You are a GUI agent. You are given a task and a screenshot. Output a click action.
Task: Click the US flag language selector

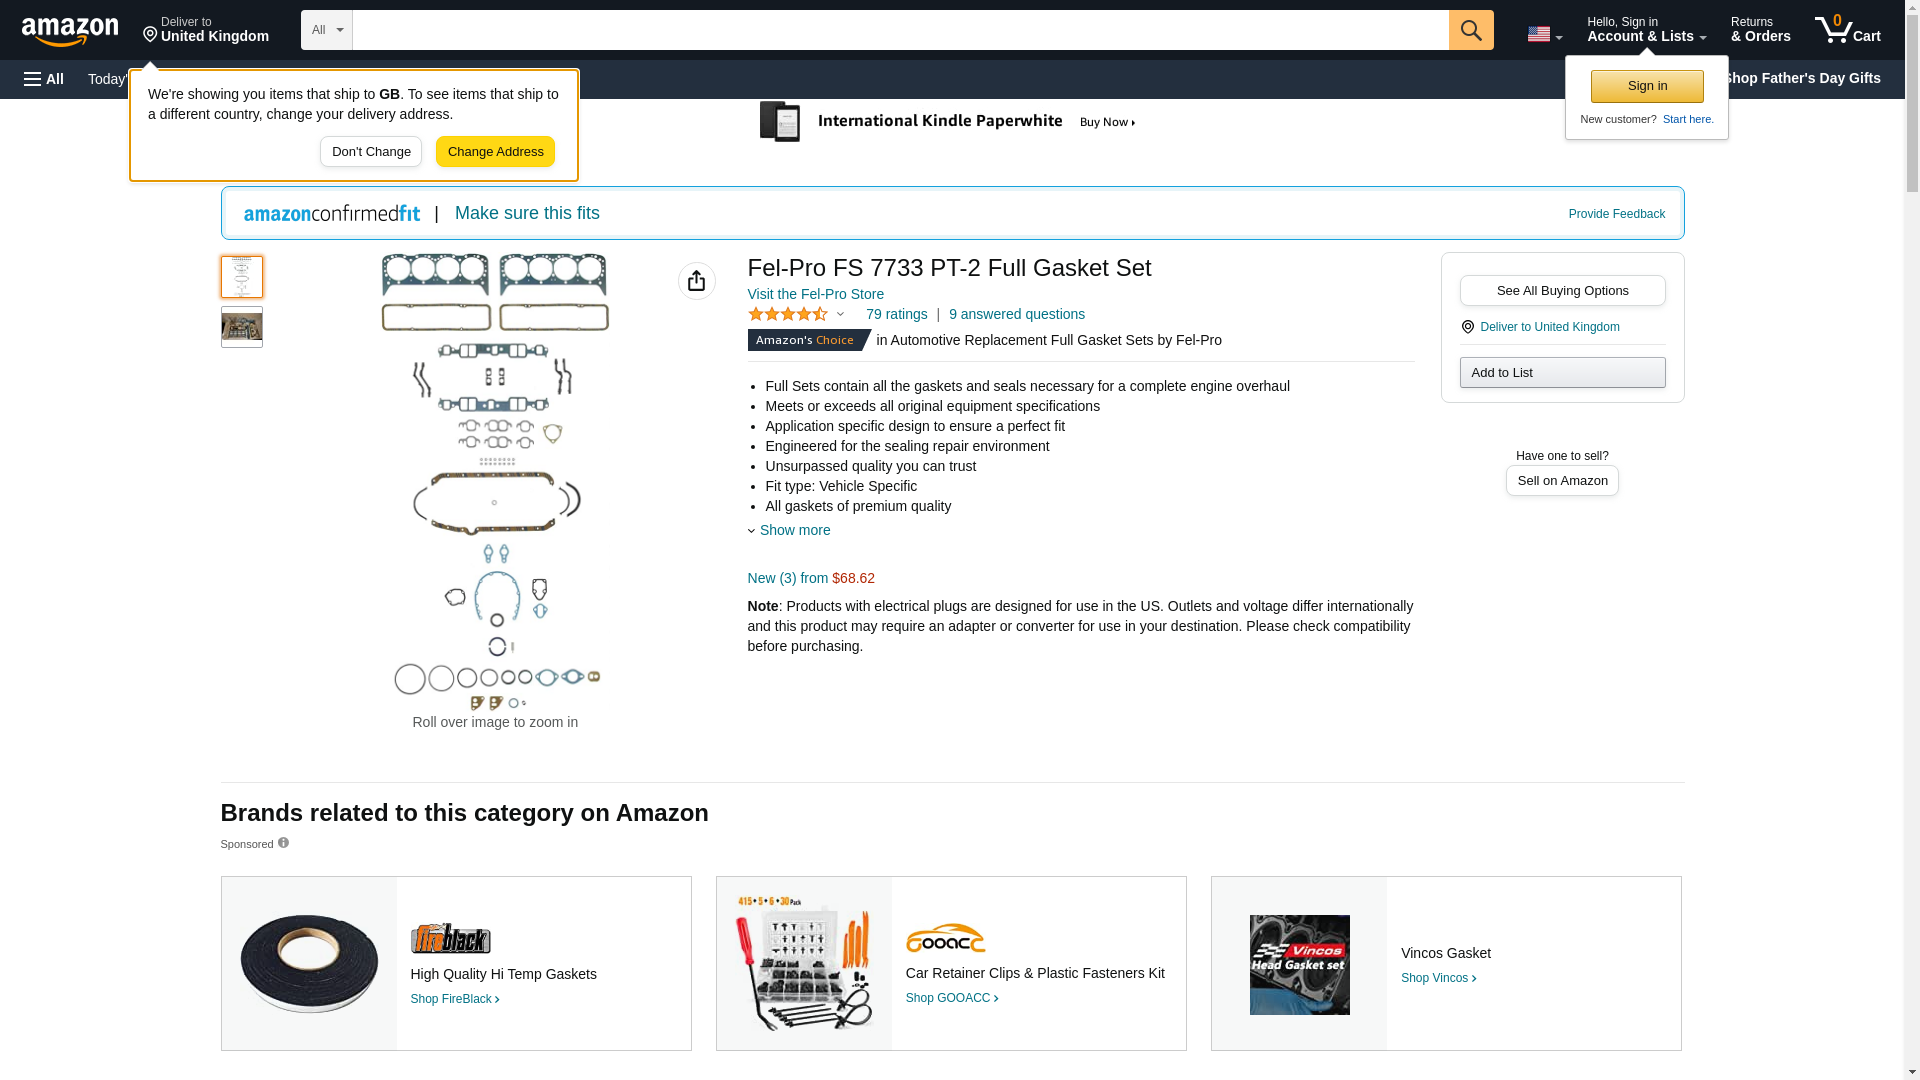1544,34
